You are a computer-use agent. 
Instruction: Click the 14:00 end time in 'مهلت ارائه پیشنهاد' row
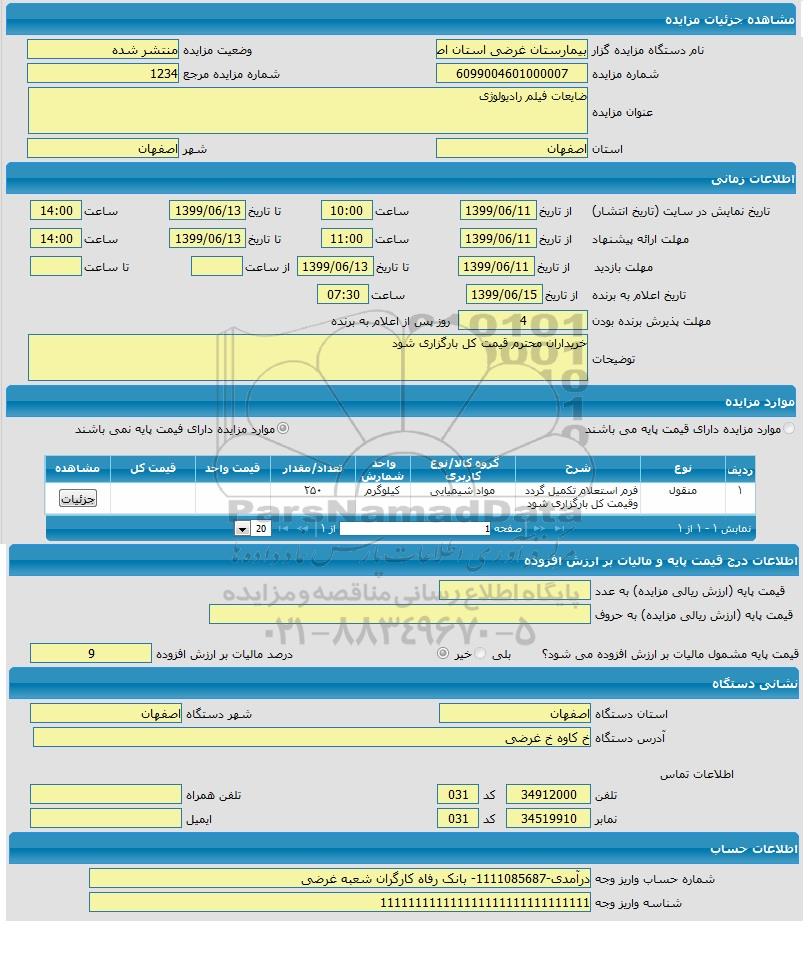pyautogui.click(x=56, y=238)
